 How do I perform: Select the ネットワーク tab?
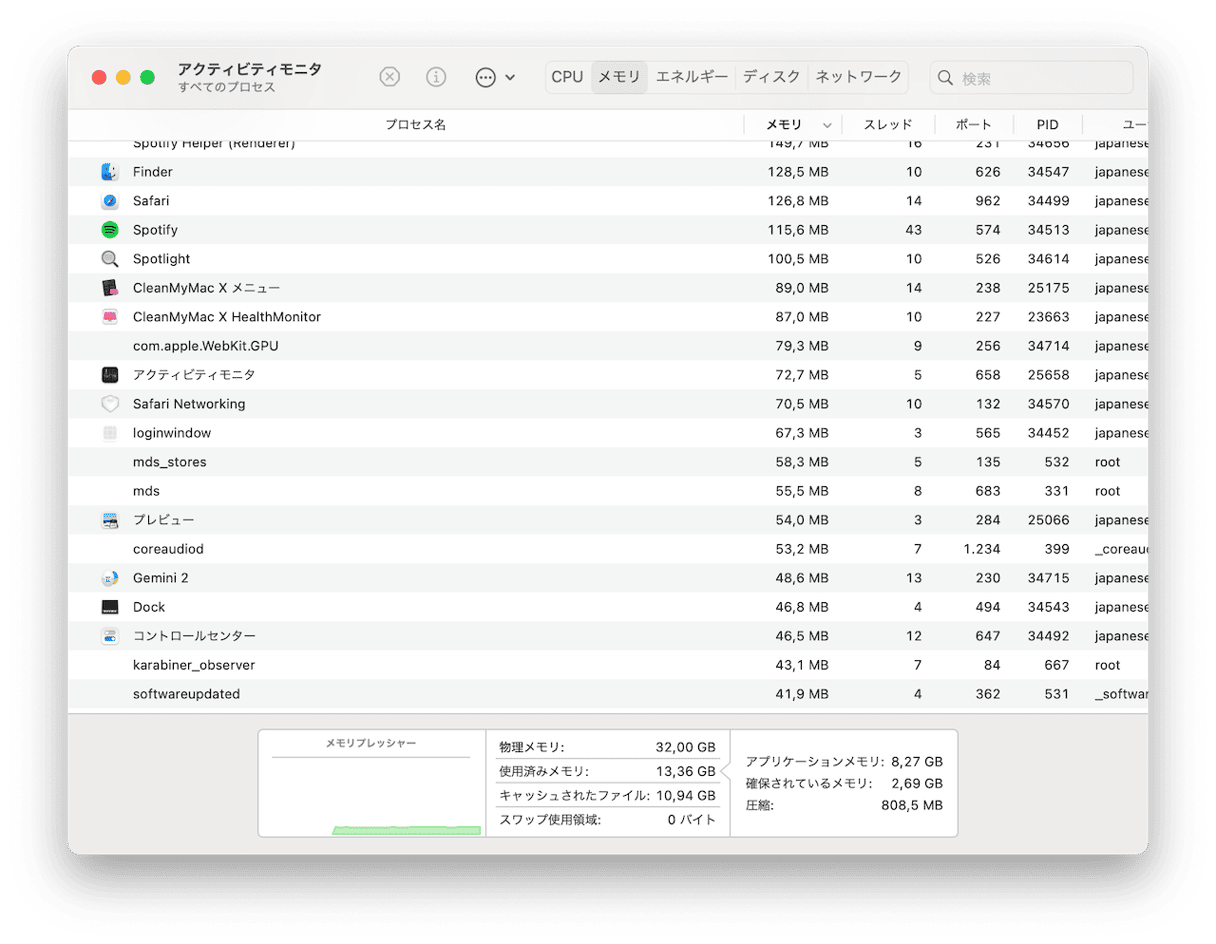point(858,77)
